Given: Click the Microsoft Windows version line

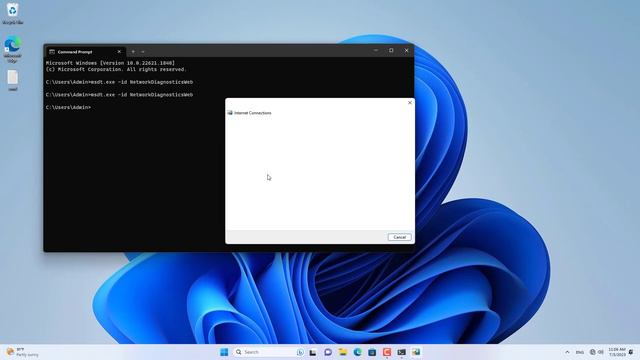Looking at the screenshot, I should coord(110,63).
